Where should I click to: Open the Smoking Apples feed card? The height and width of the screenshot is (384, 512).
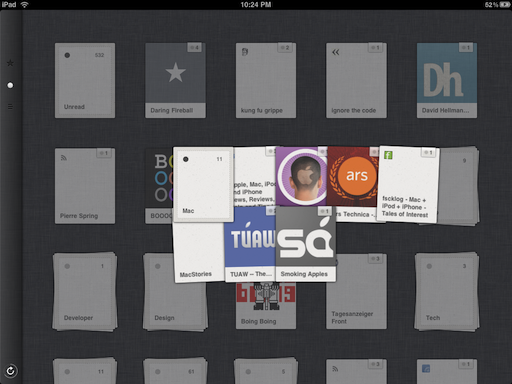(x=306, y=244)
